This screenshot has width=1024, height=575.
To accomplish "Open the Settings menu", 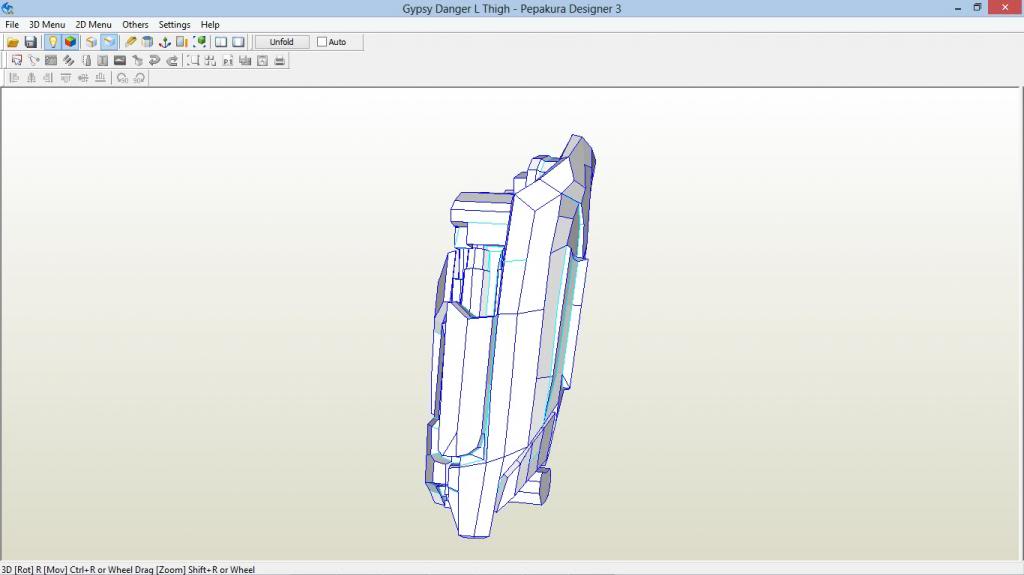I will tap(174, 25).
